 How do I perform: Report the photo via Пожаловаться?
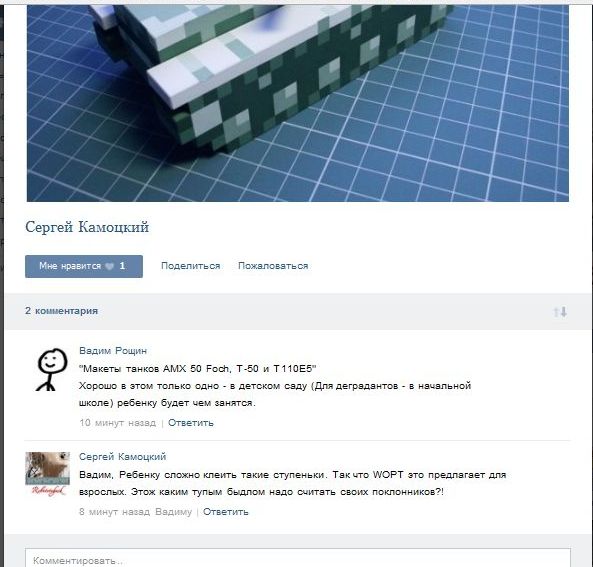pyautogui.click(x=273, y=266)
